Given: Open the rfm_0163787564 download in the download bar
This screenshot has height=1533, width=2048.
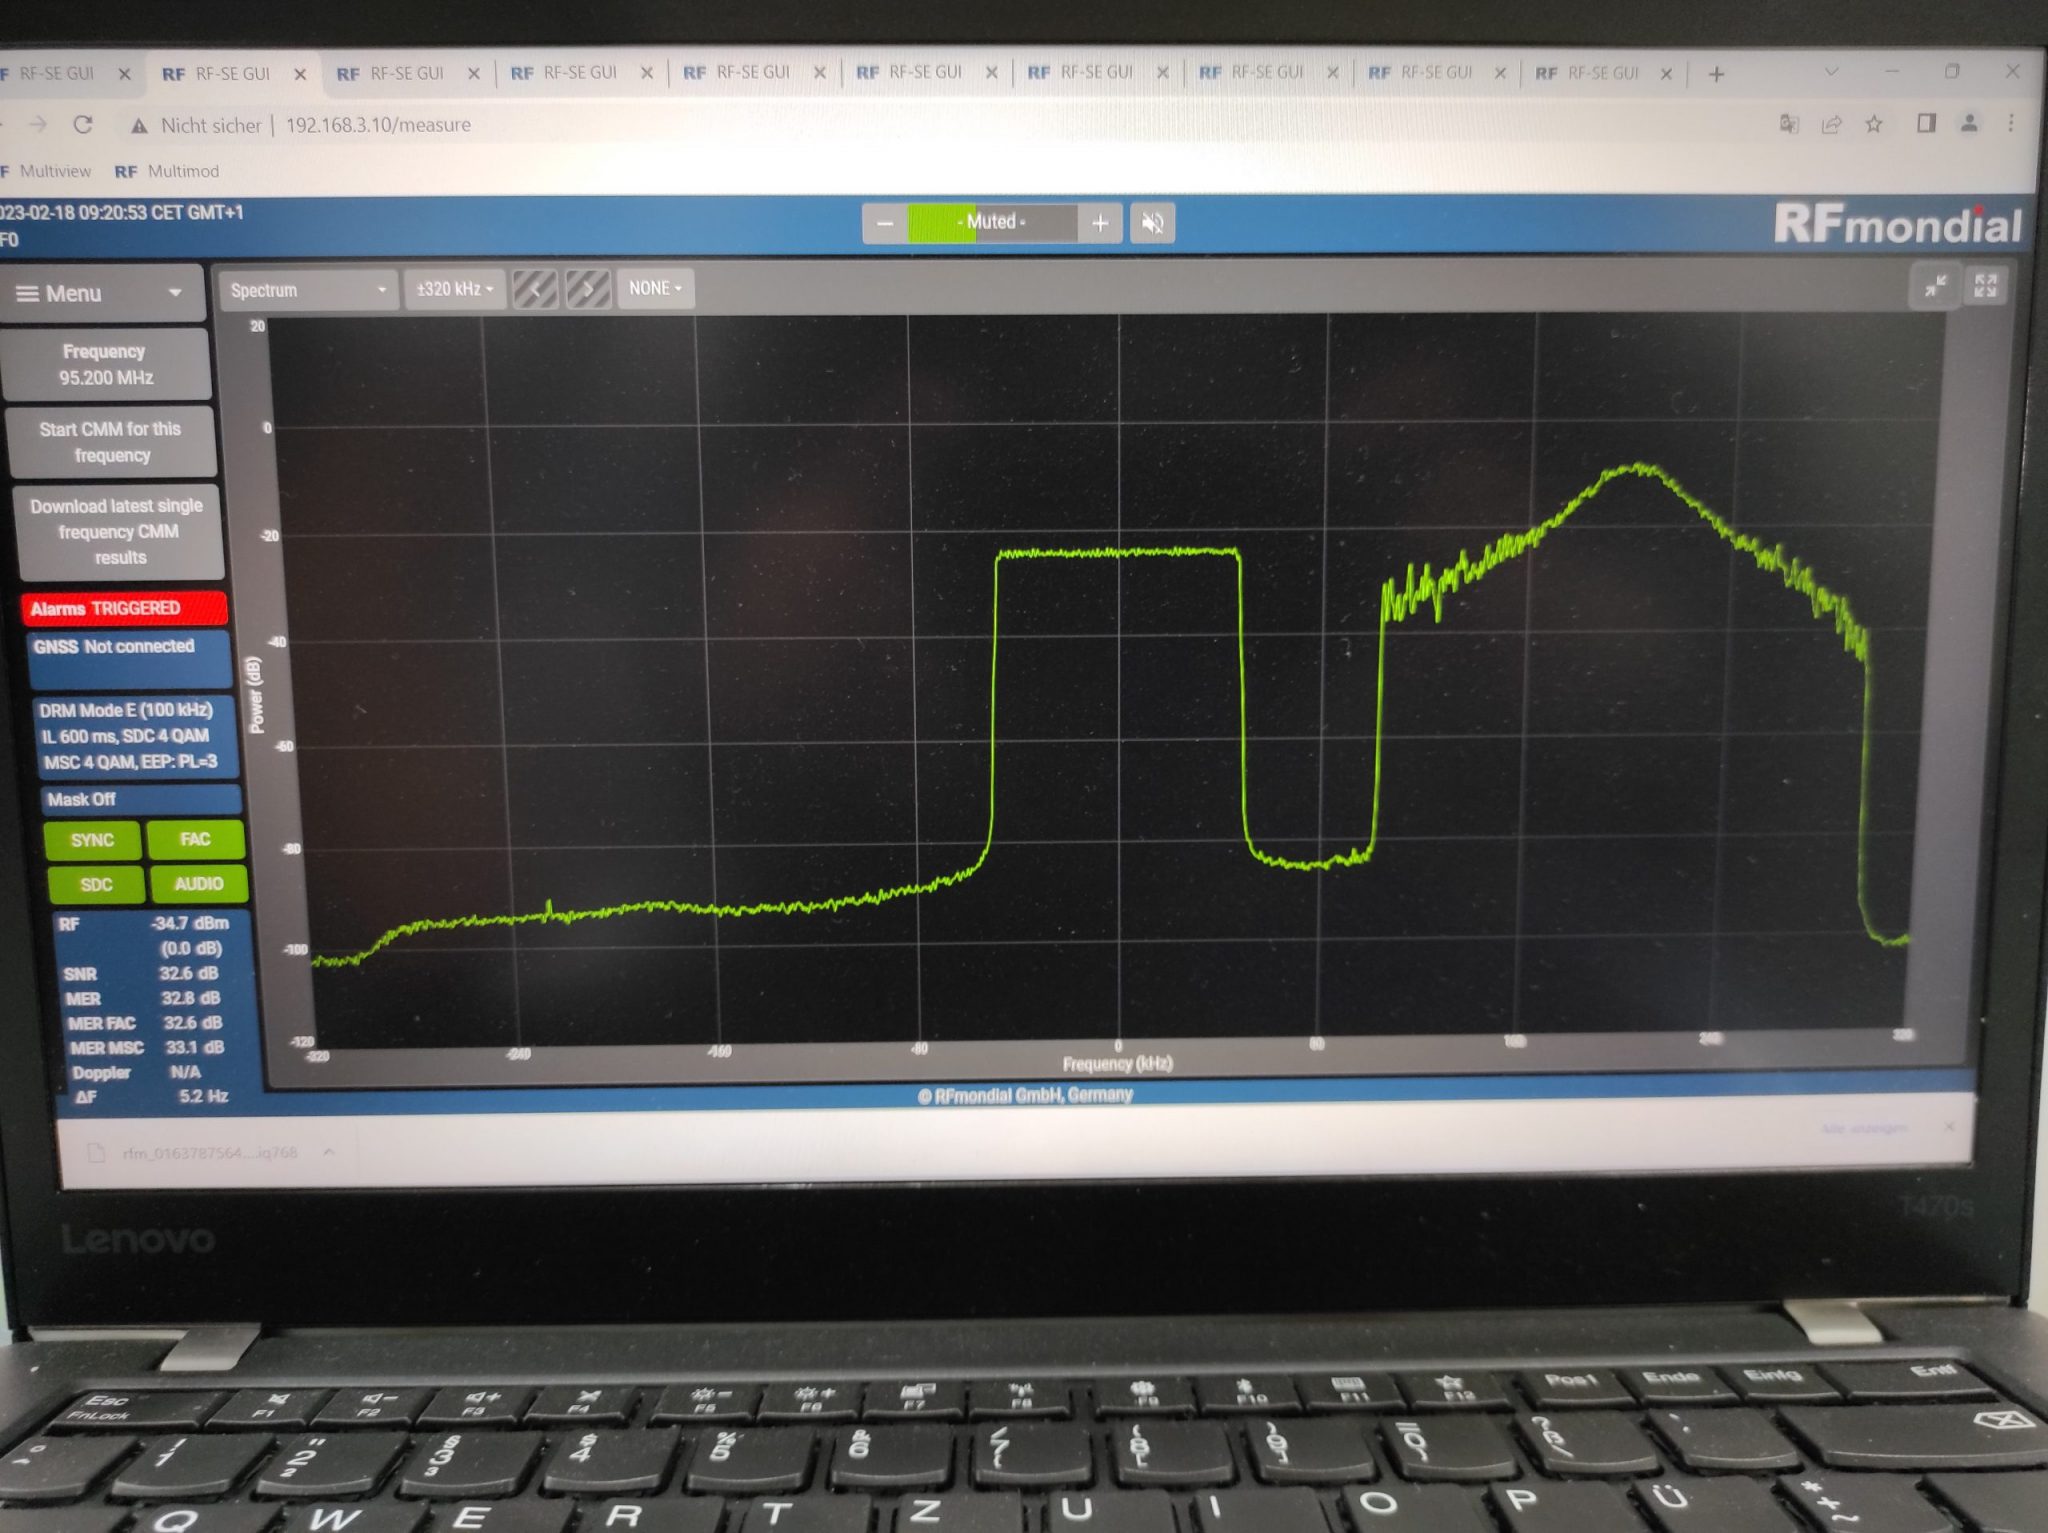Looking at the screenshot, I should [210, 1151].
